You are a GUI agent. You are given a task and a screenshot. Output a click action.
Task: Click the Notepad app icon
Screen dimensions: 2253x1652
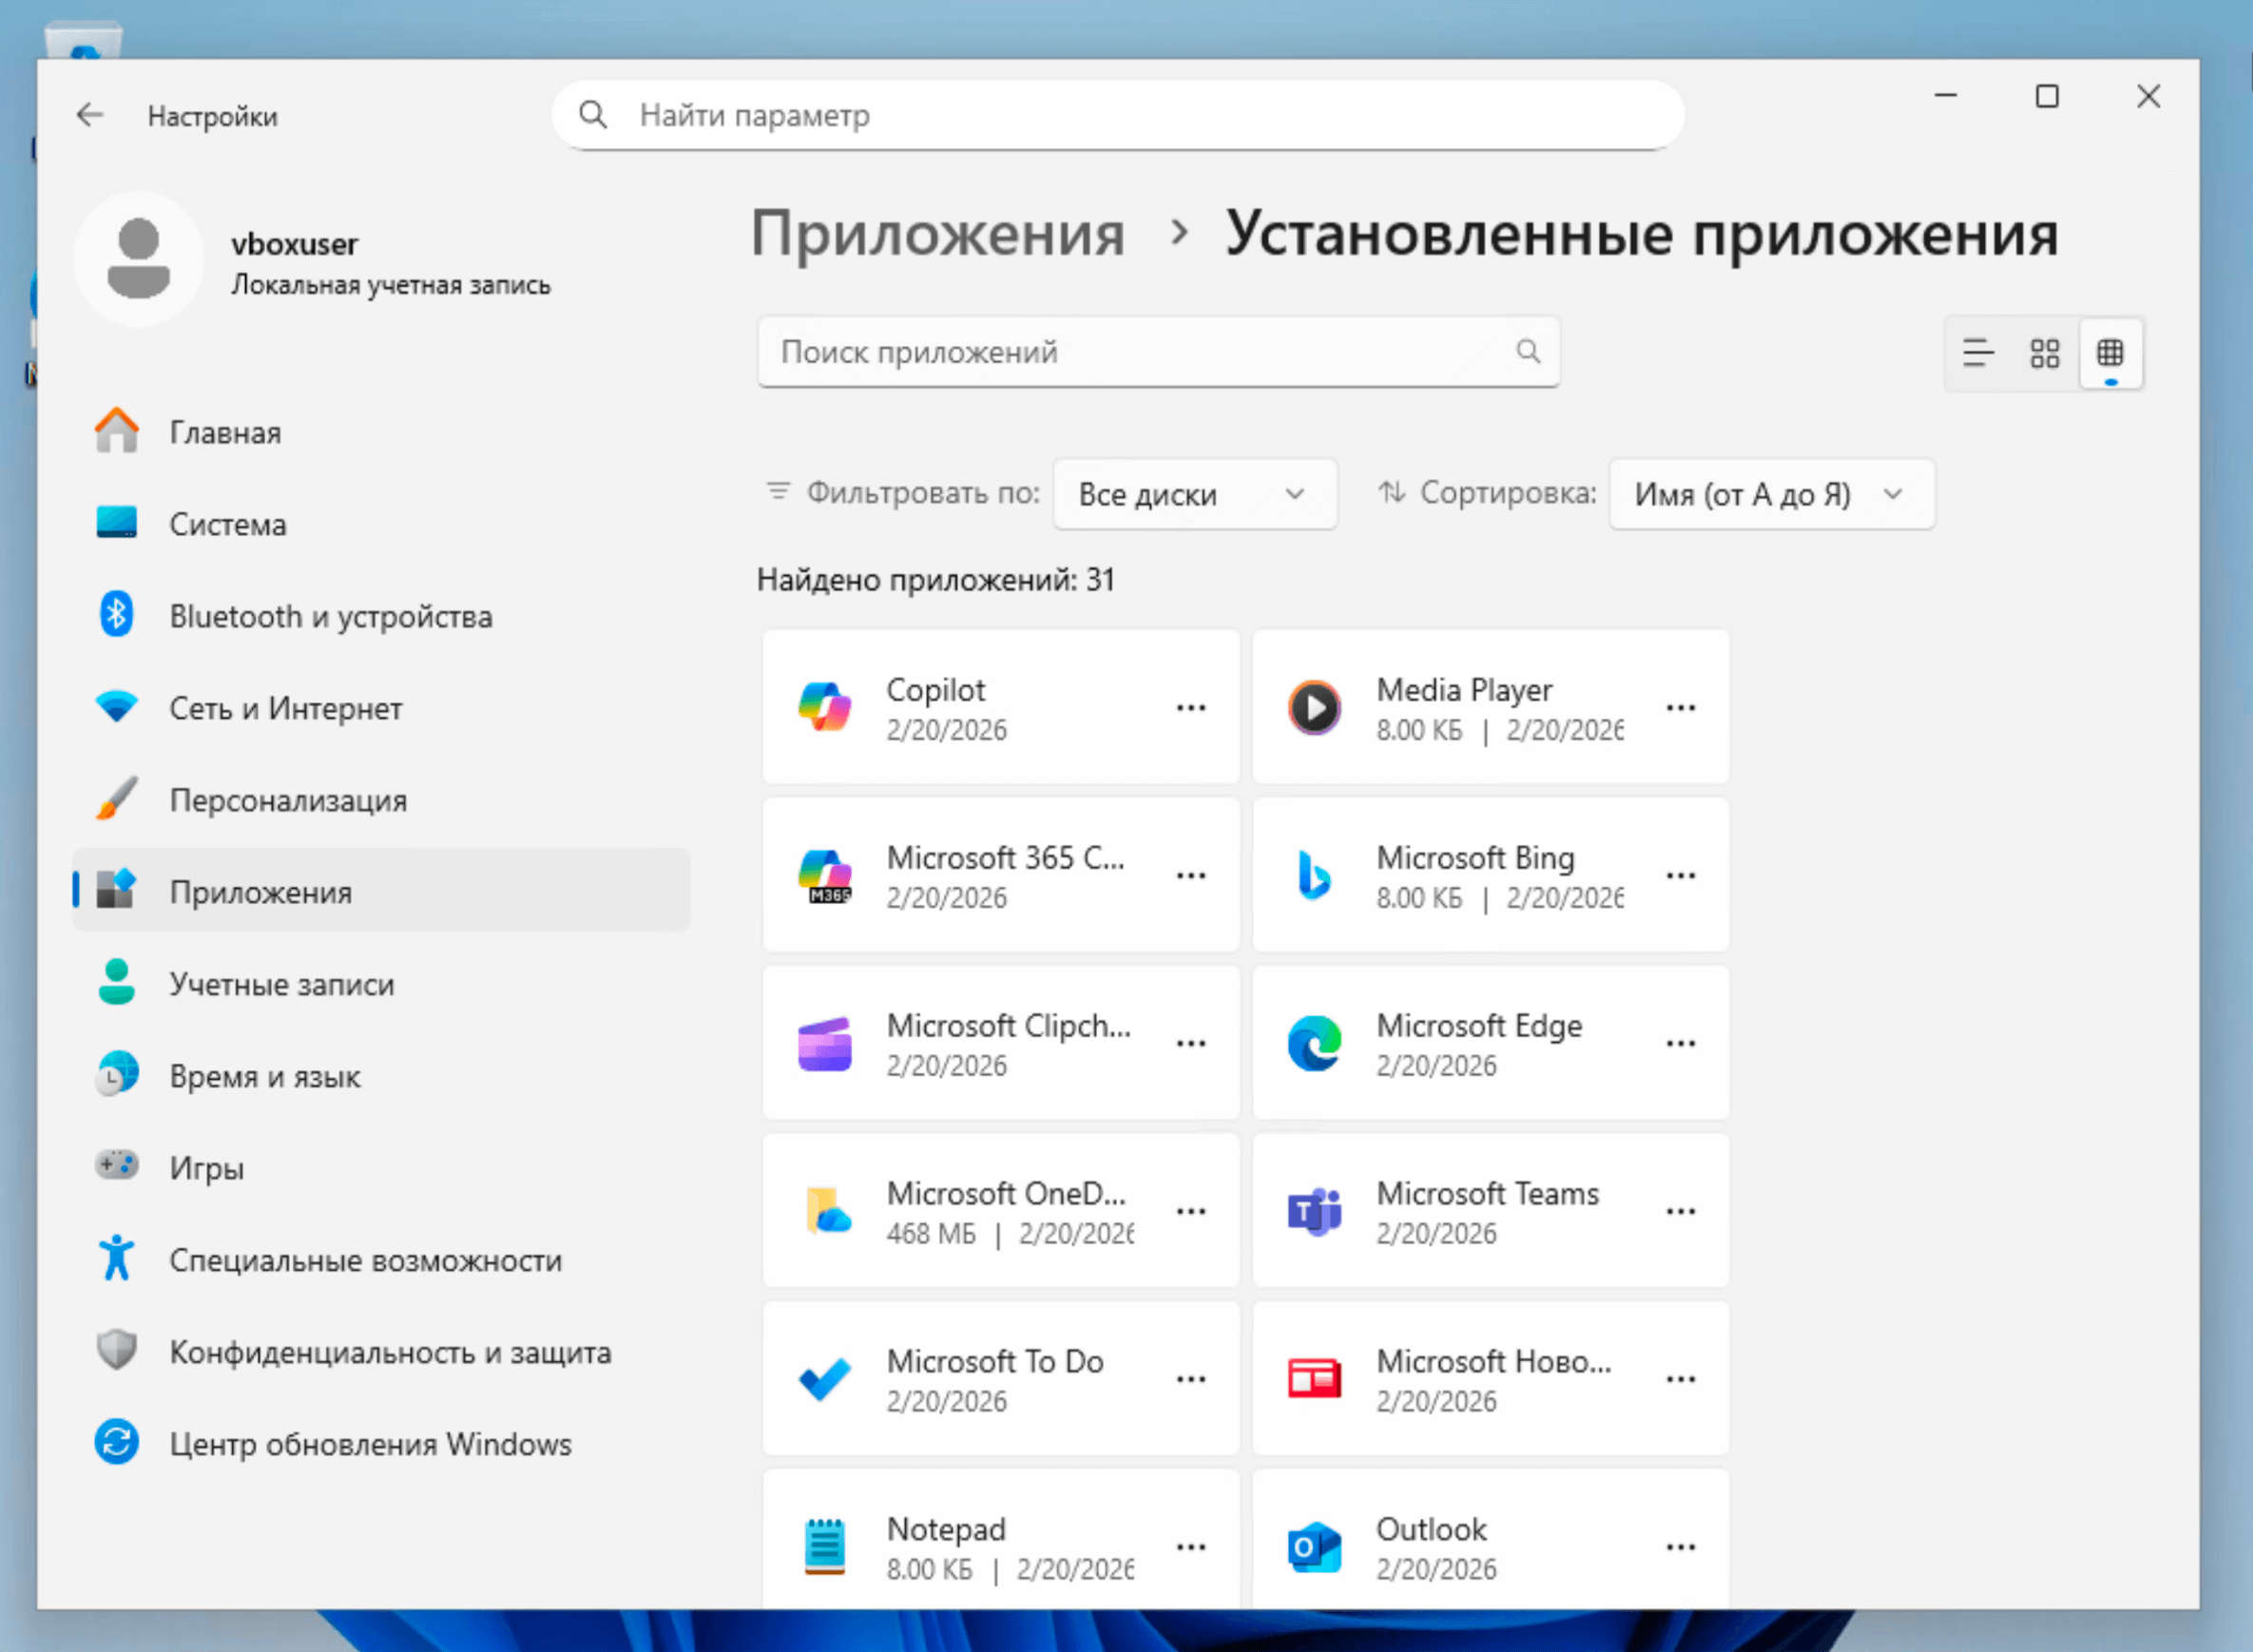pos(824,1547)
